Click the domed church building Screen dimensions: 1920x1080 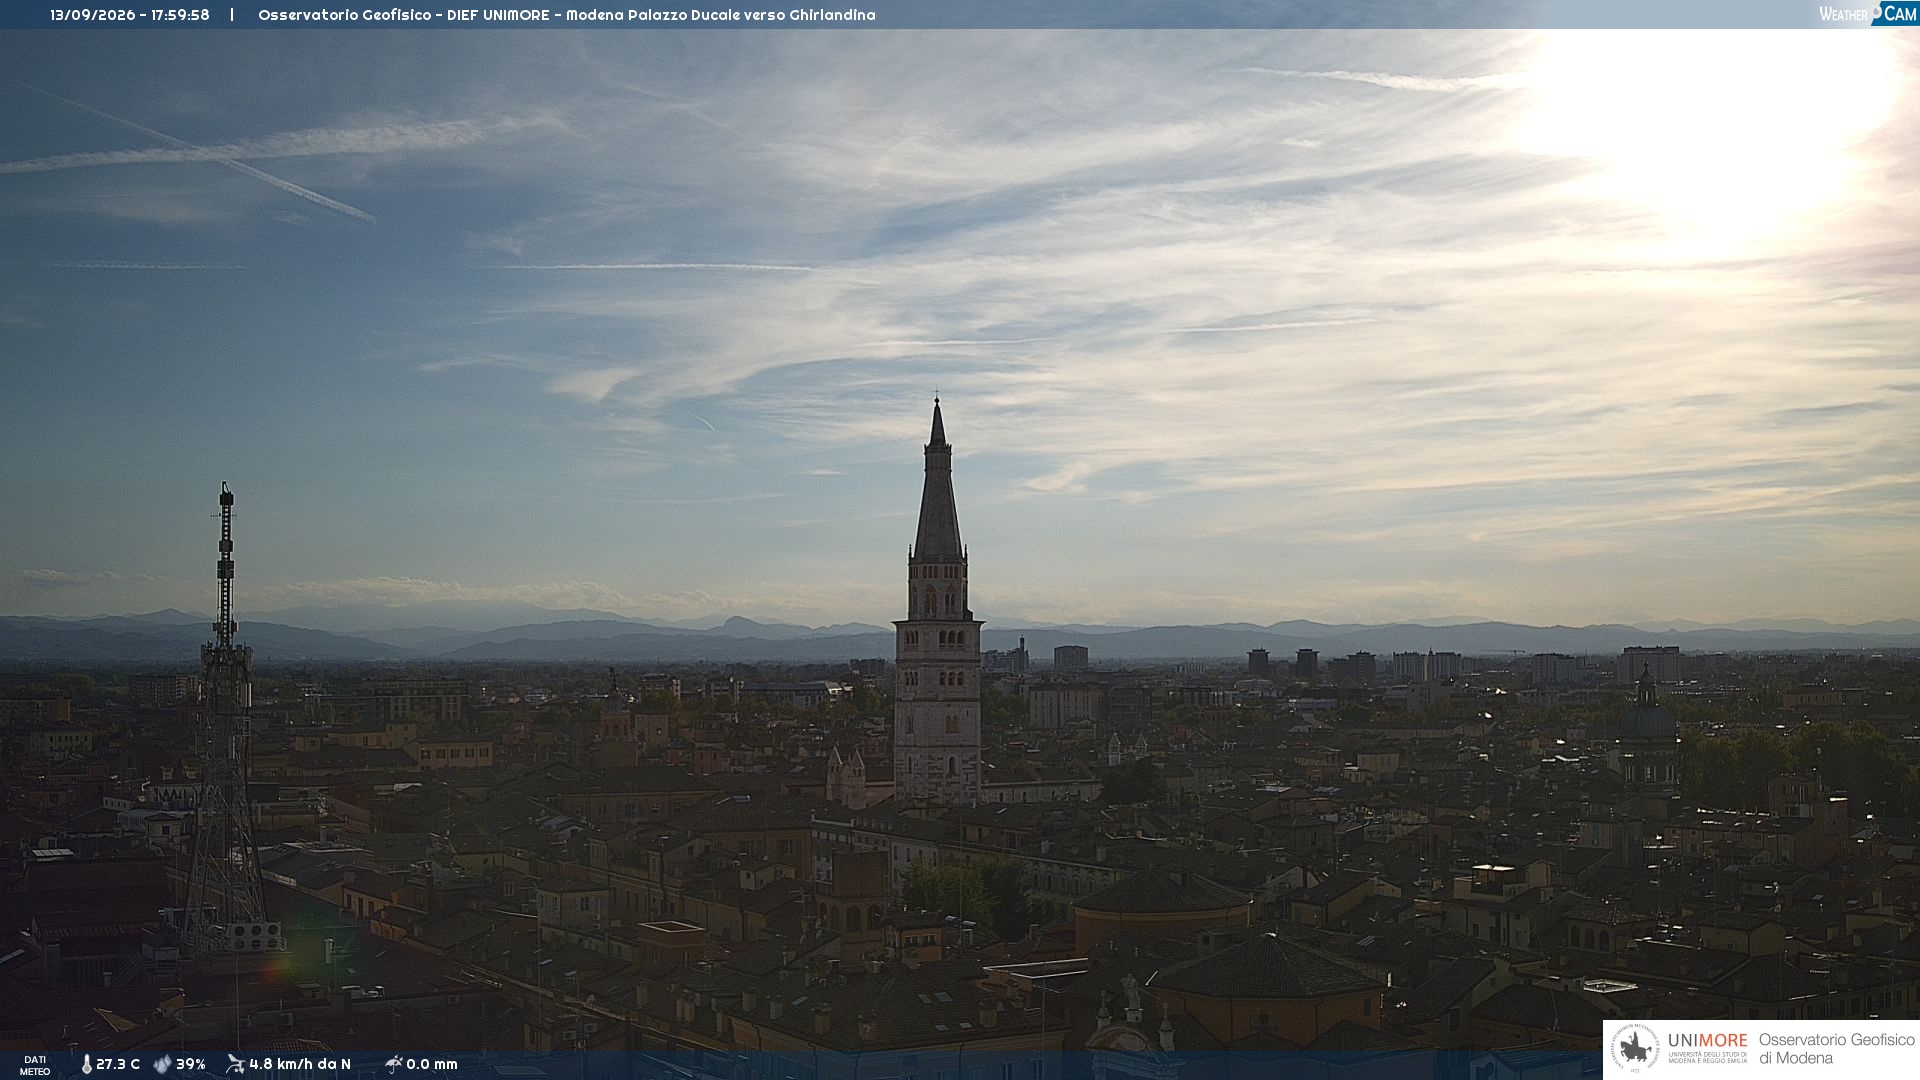coord(1647,730)
